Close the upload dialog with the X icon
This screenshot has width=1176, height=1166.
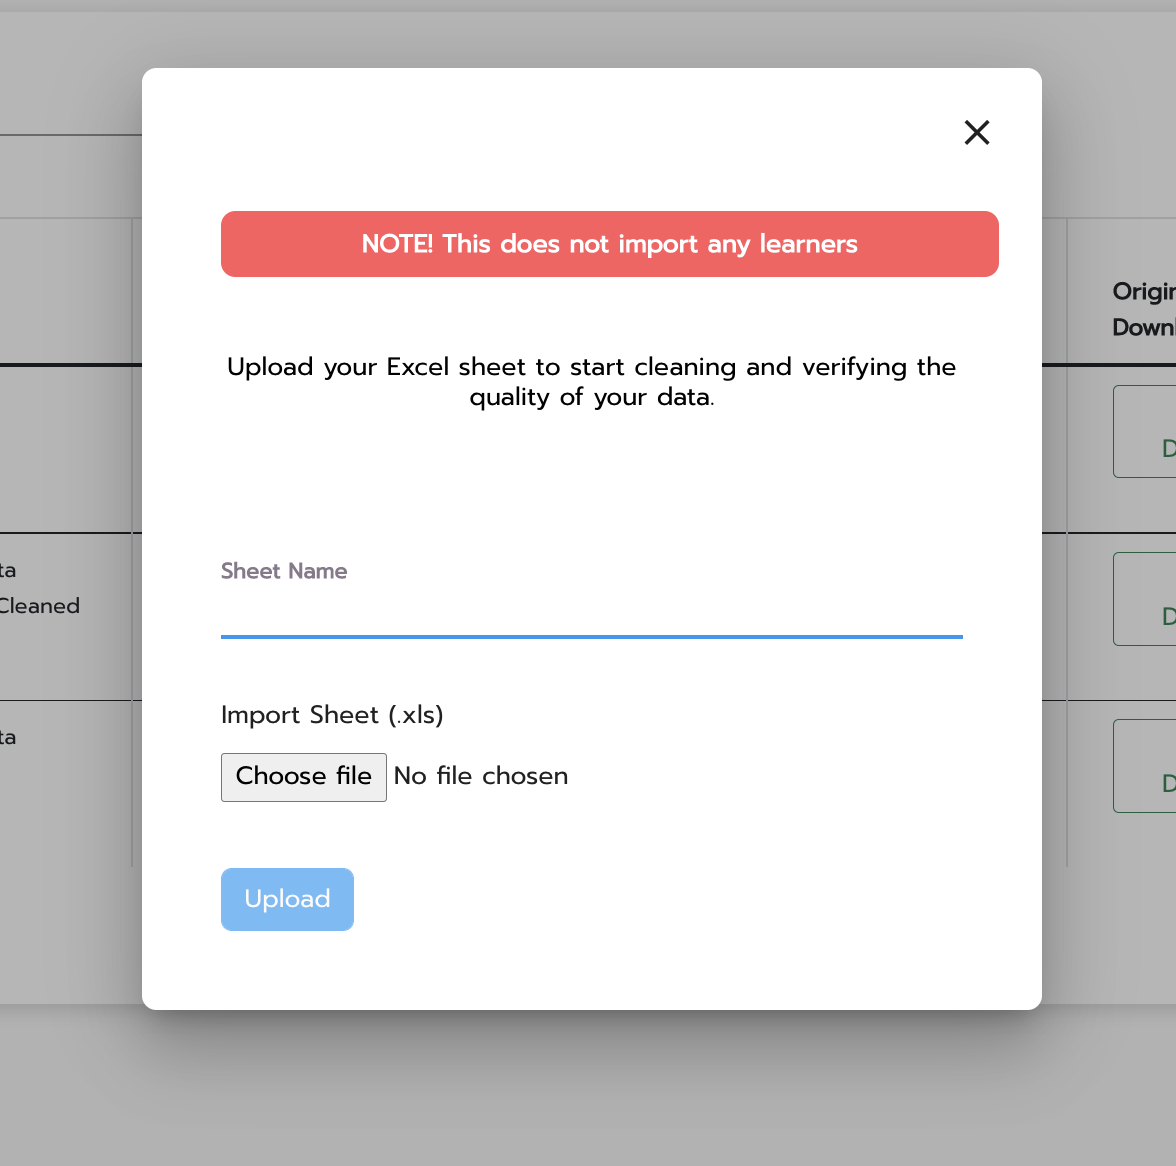coord(977,132)
